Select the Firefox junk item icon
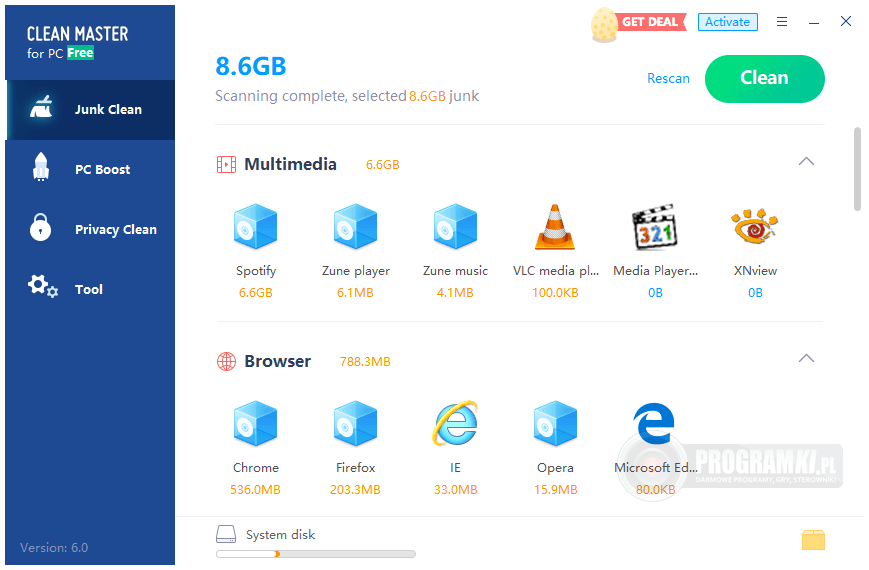Viewport: 869px width, 570px height. 355,423
